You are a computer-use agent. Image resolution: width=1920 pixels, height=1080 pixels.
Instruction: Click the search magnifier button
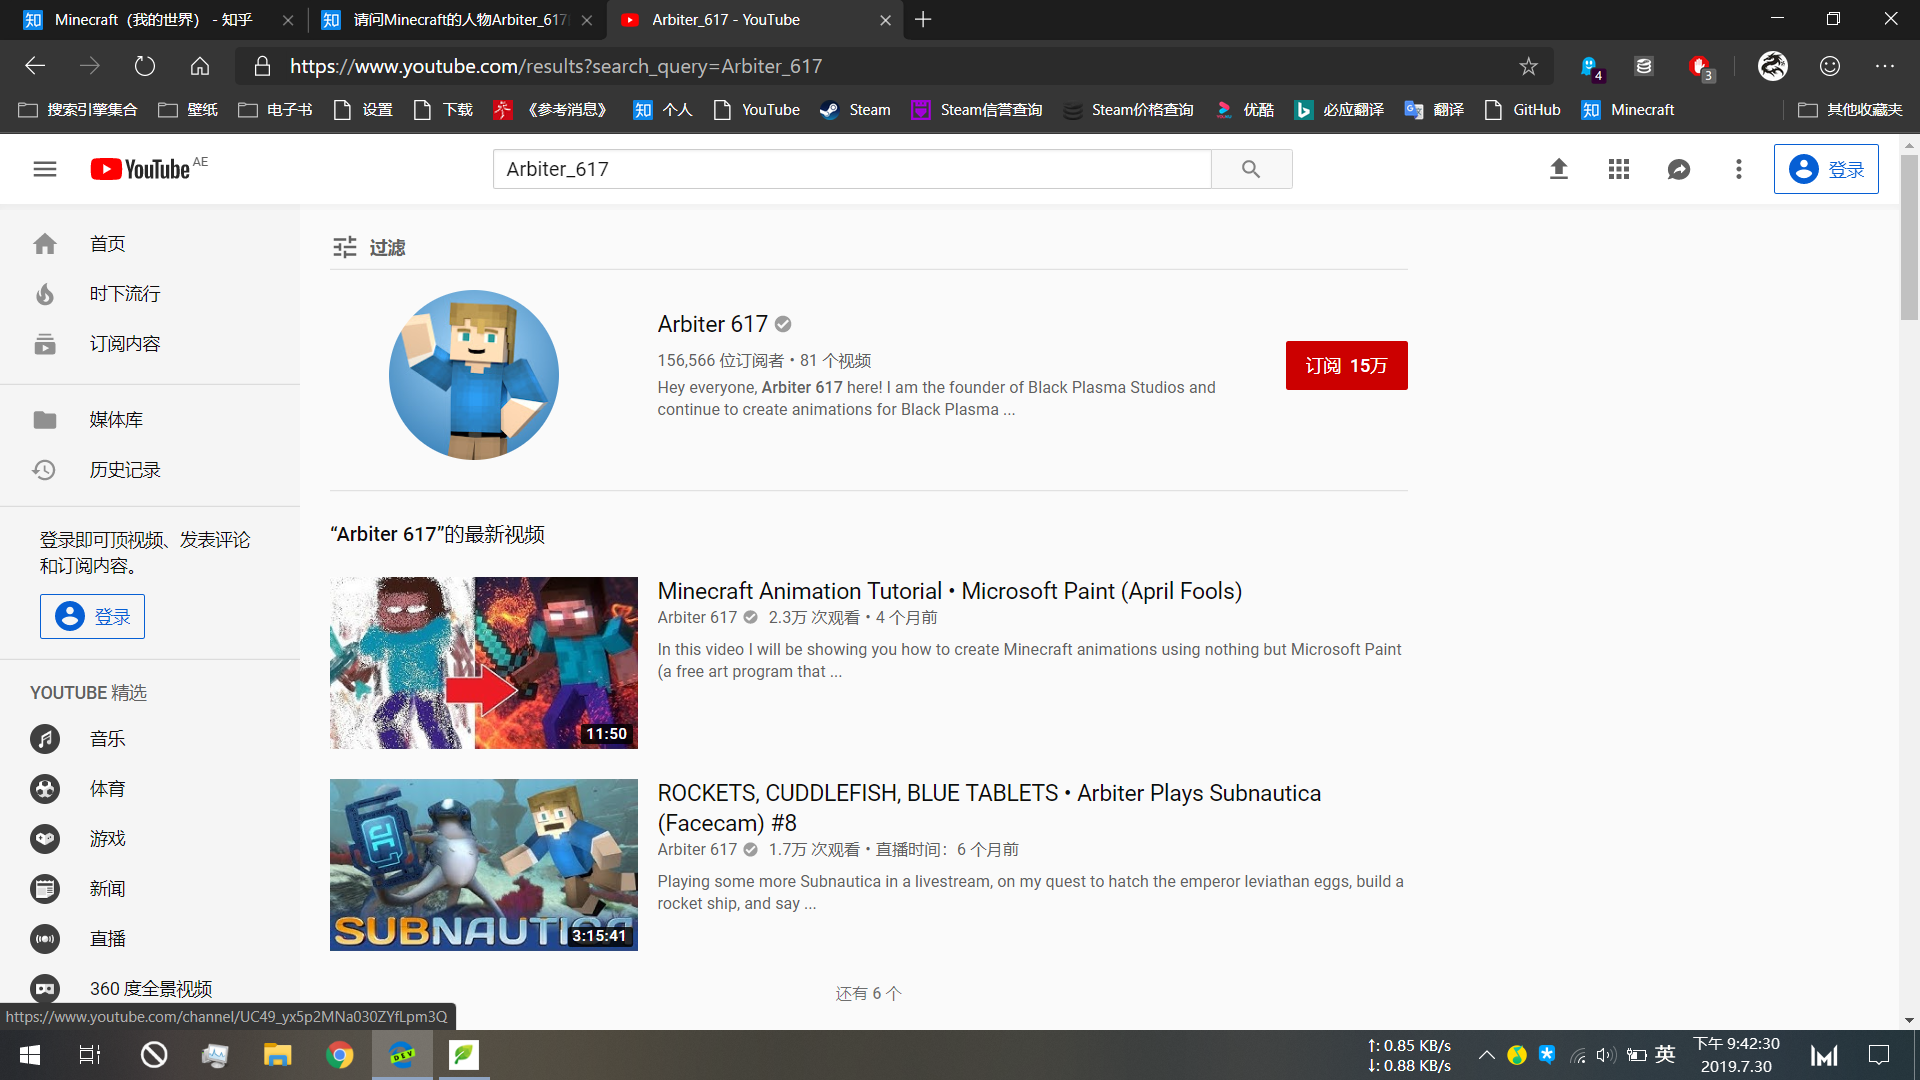tap(1251, 169)
